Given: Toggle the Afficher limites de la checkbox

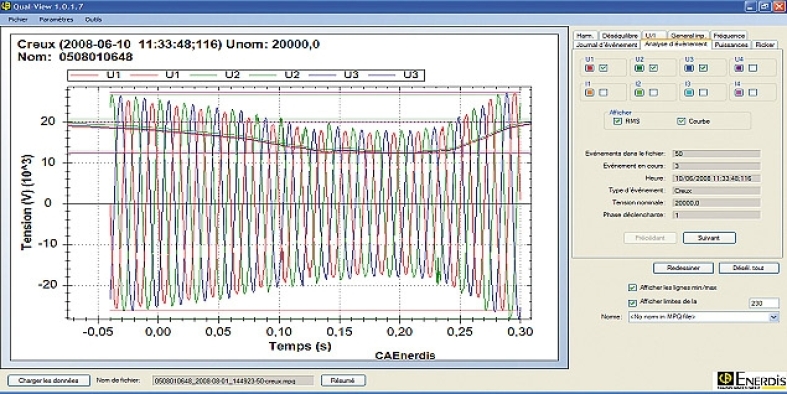Looking at the screenshot, I should click(x=632, y=303).
